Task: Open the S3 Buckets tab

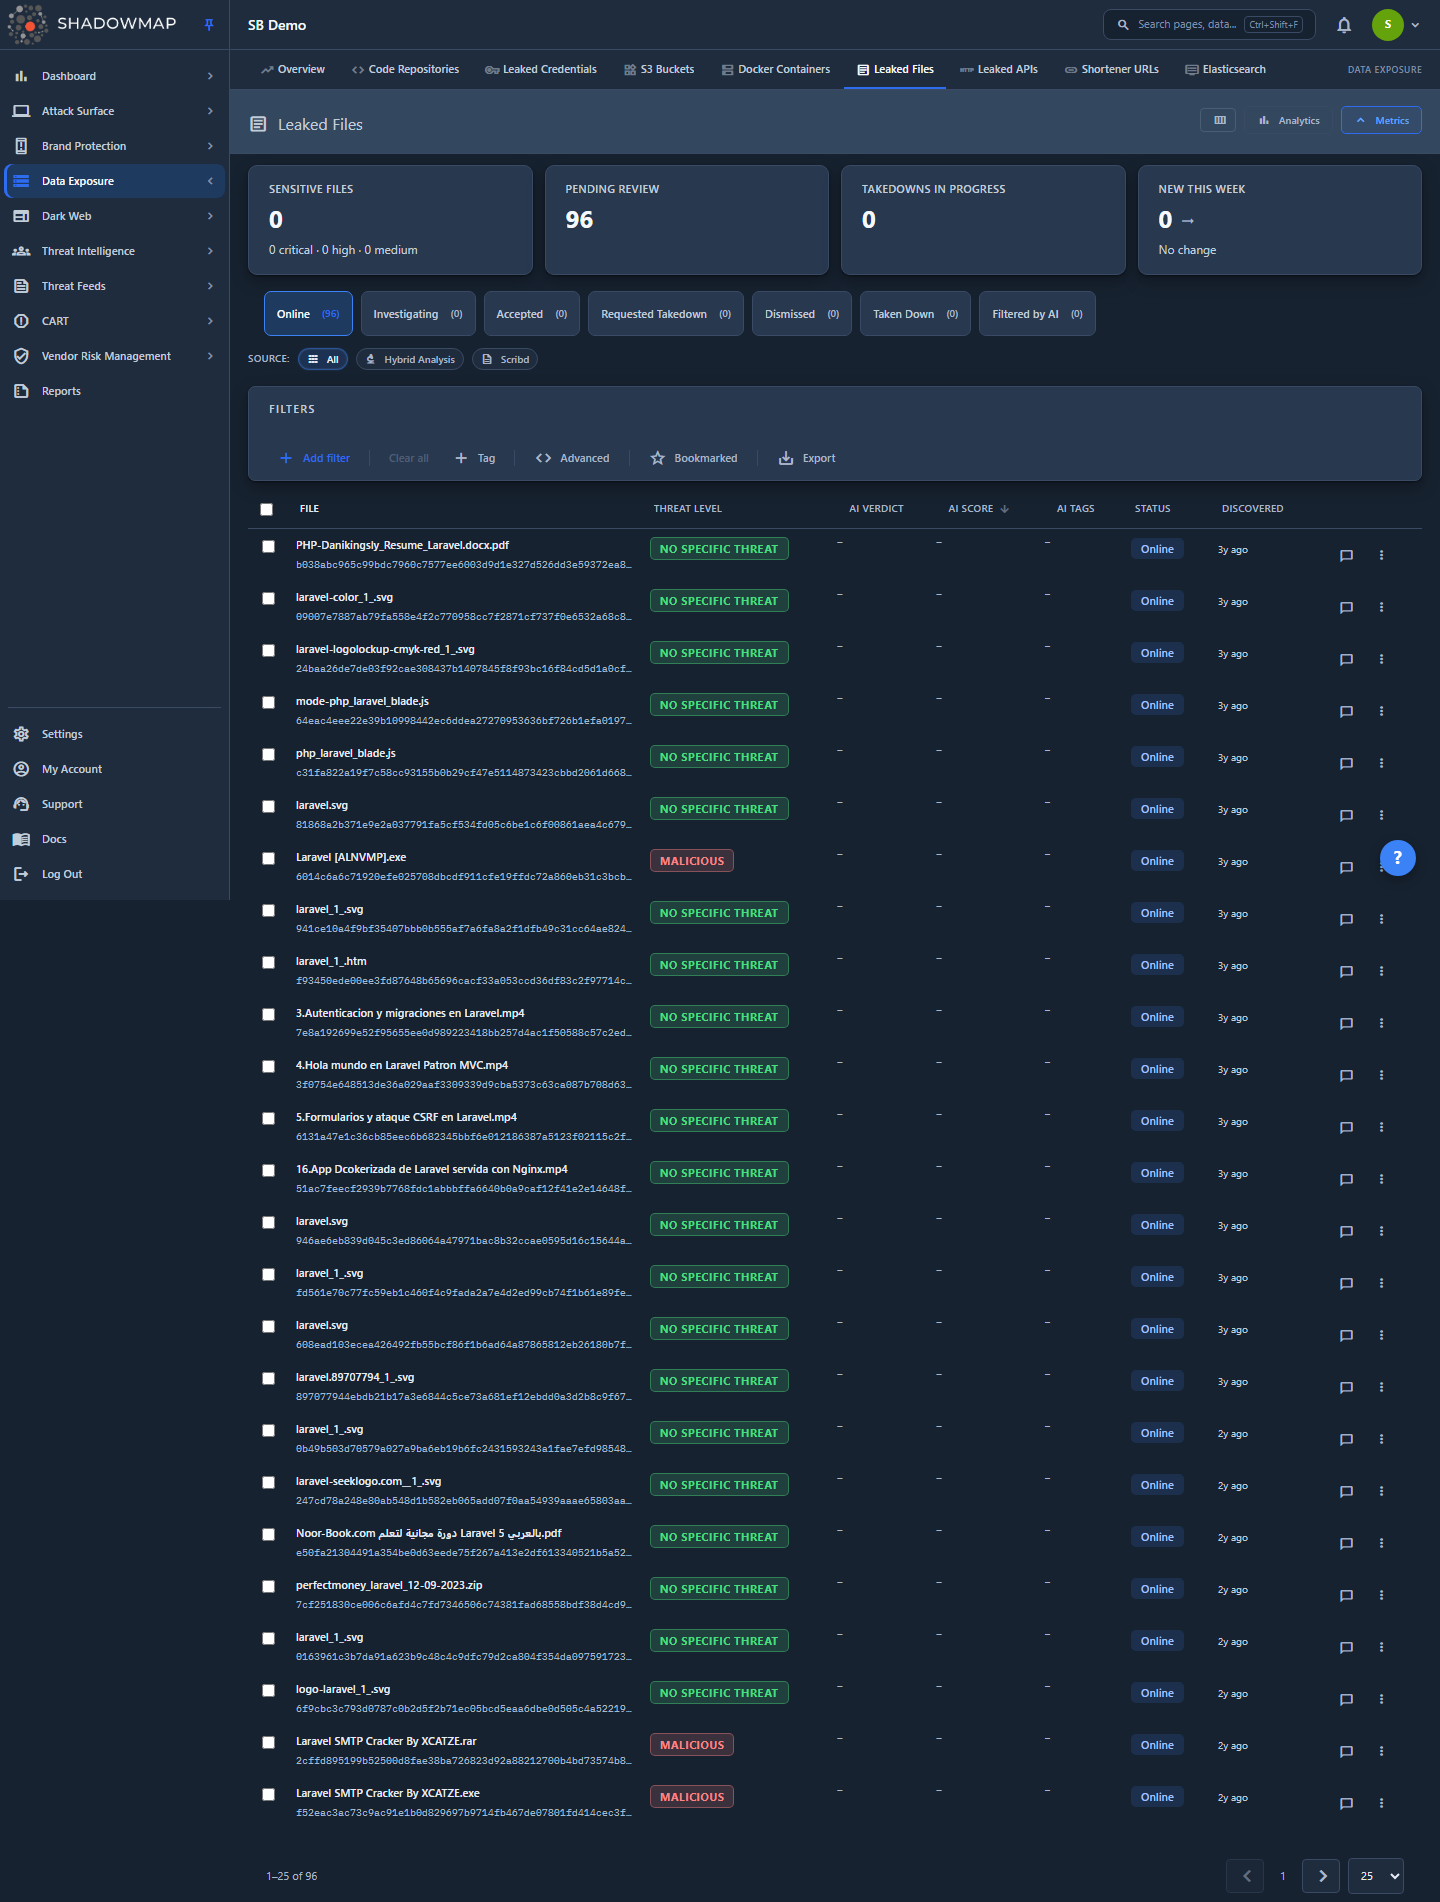Action: coord(659,69)
